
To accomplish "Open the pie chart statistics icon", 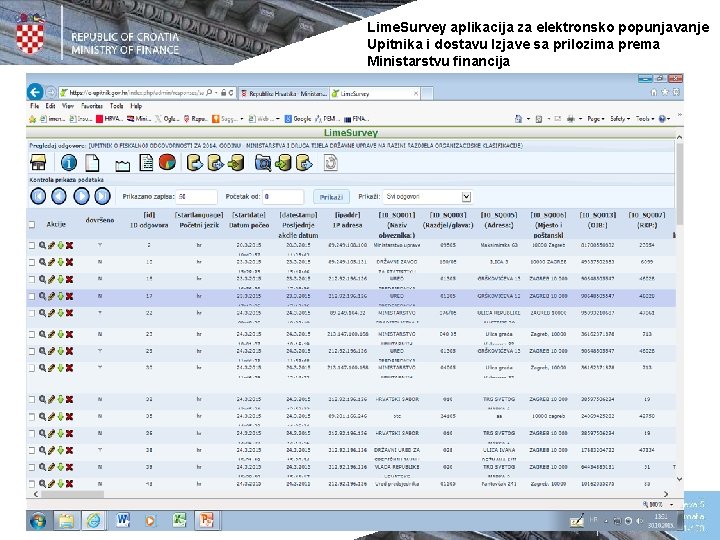I will tap(167, 162).
